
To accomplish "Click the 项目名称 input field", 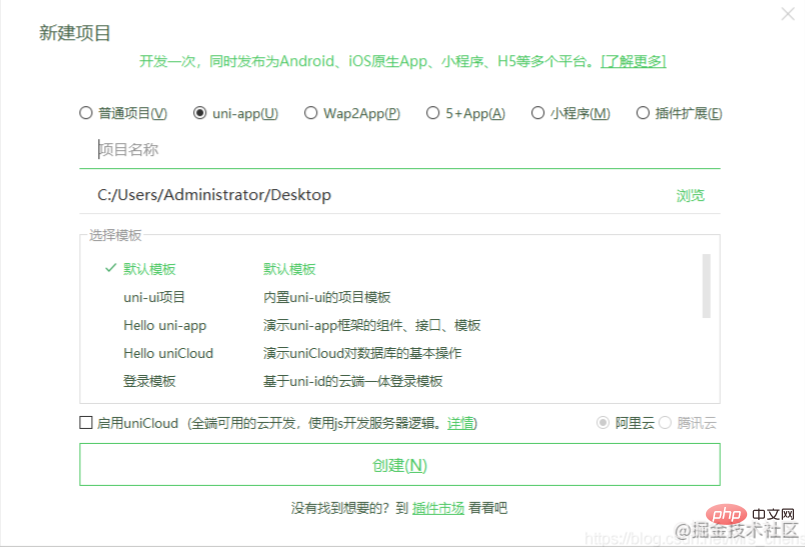I will coord(399,149).
